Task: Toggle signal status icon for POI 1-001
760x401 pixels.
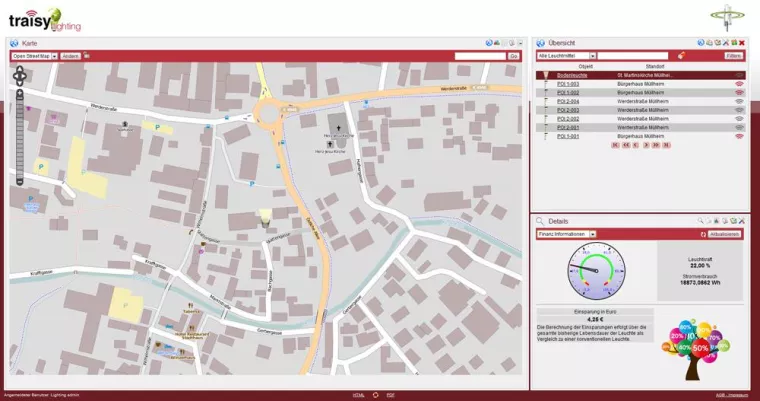Action: [x=739, y=135]
